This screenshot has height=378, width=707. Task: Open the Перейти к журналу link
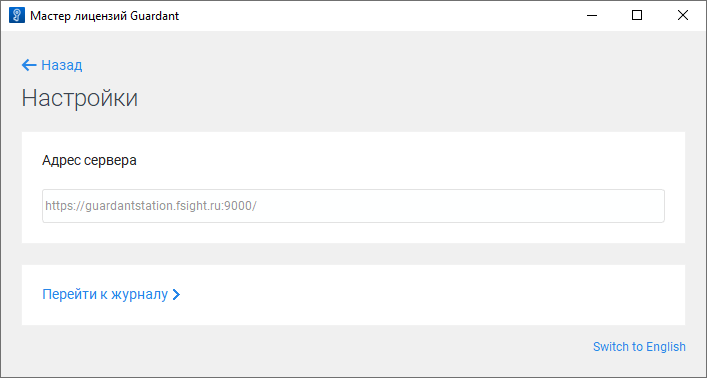point(111,295)
